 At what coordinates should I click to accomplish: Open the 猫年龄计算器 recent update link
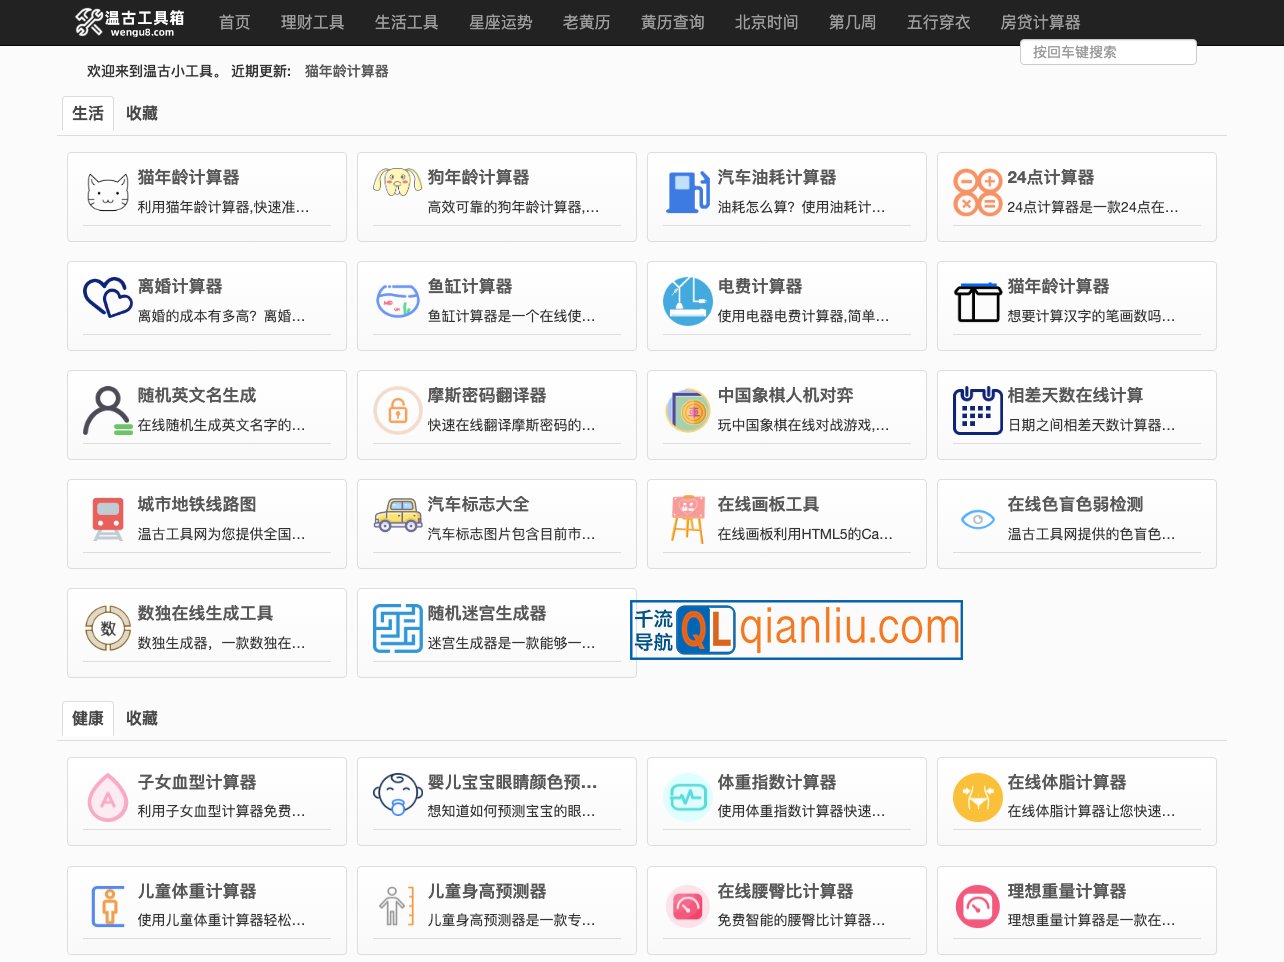click(x=346, y=71)
